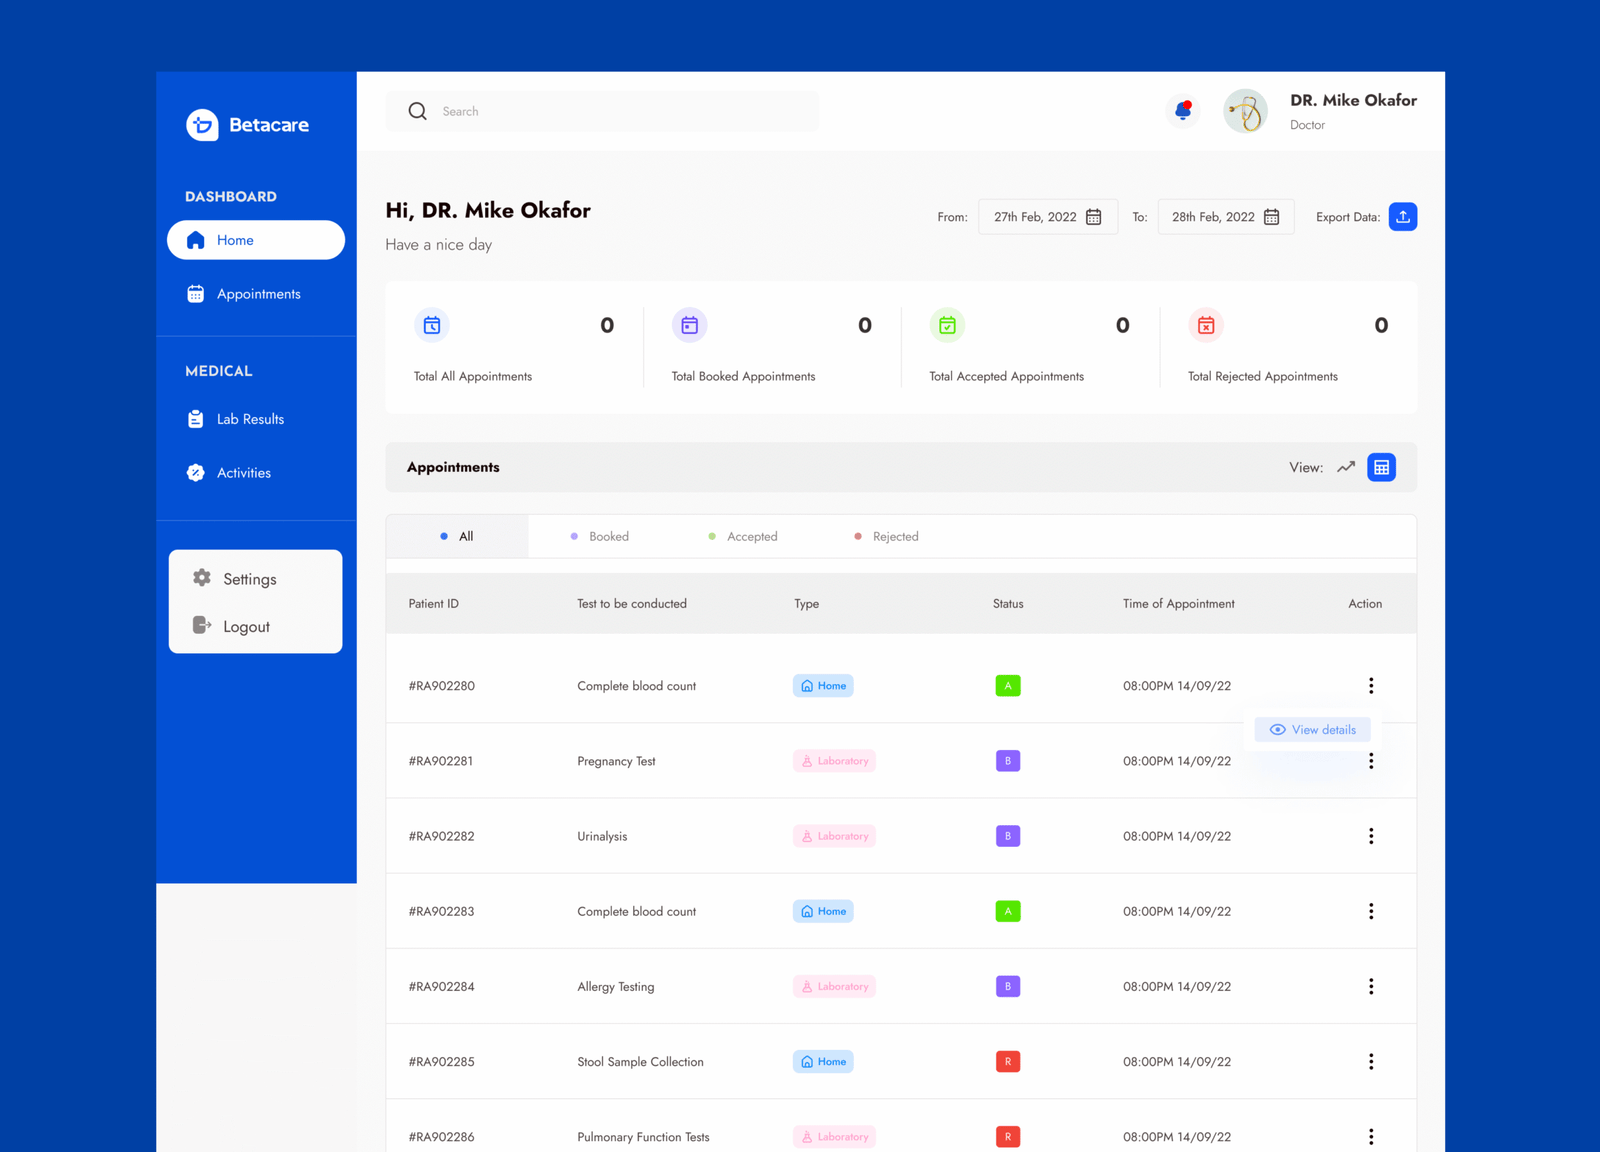Open Dr. Mike Okafor's profile avatar
The image size is (1600, 1152).
click(1245, 111)
